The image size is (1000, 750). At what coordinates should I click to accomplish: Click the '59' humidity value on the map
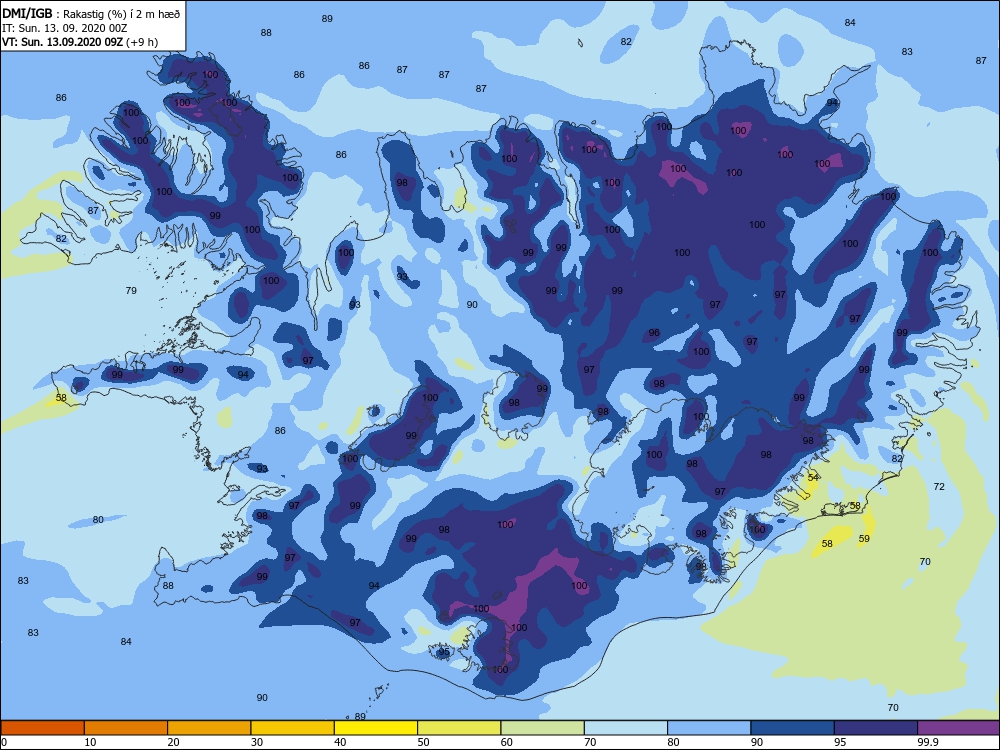click(x=864, y=538)
